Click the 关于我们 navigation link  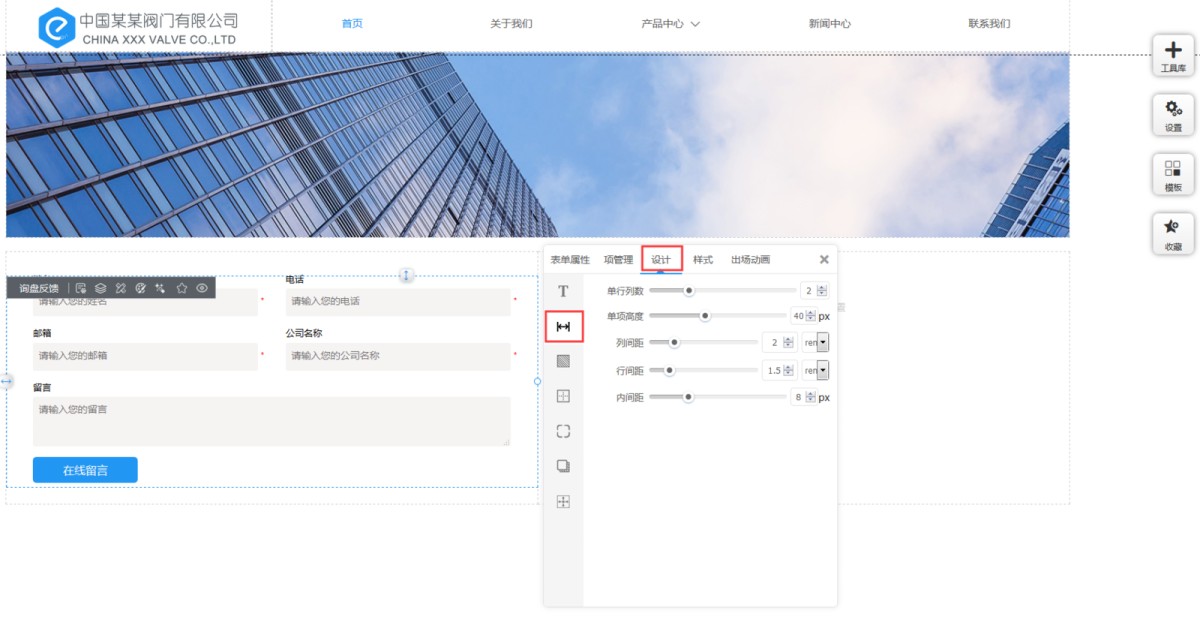click(x=511, y=24)
